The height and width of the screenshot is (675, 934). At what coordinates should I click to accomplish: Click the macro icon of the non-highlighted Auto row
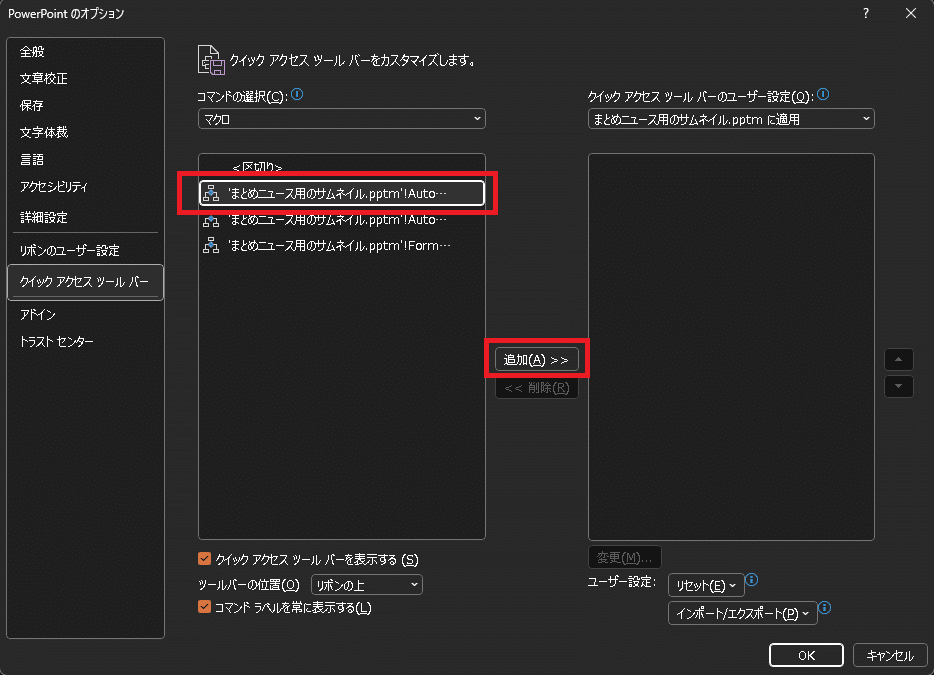click(x=211, y=220)
